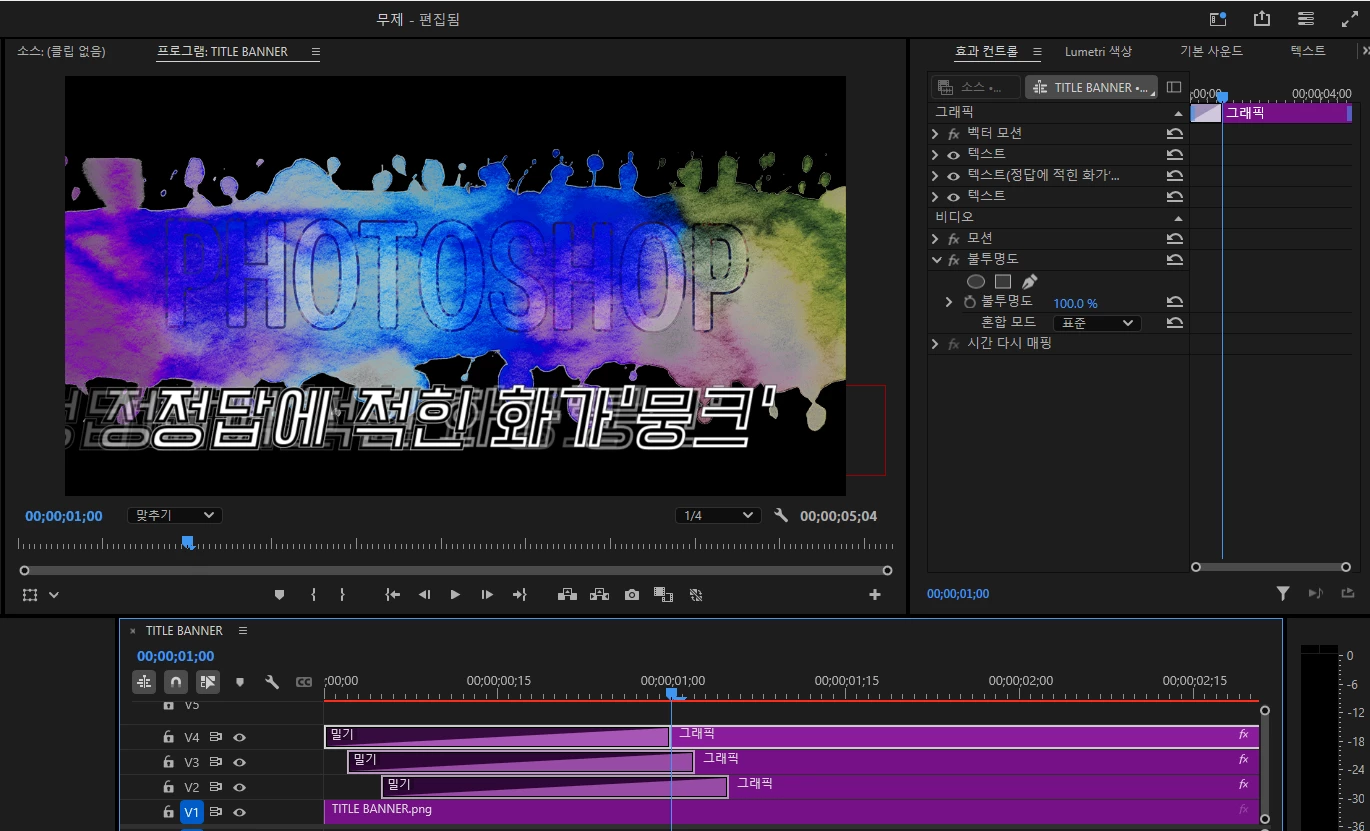
Task: Collapse the 불투명도 effect
Action: (936, 259)
